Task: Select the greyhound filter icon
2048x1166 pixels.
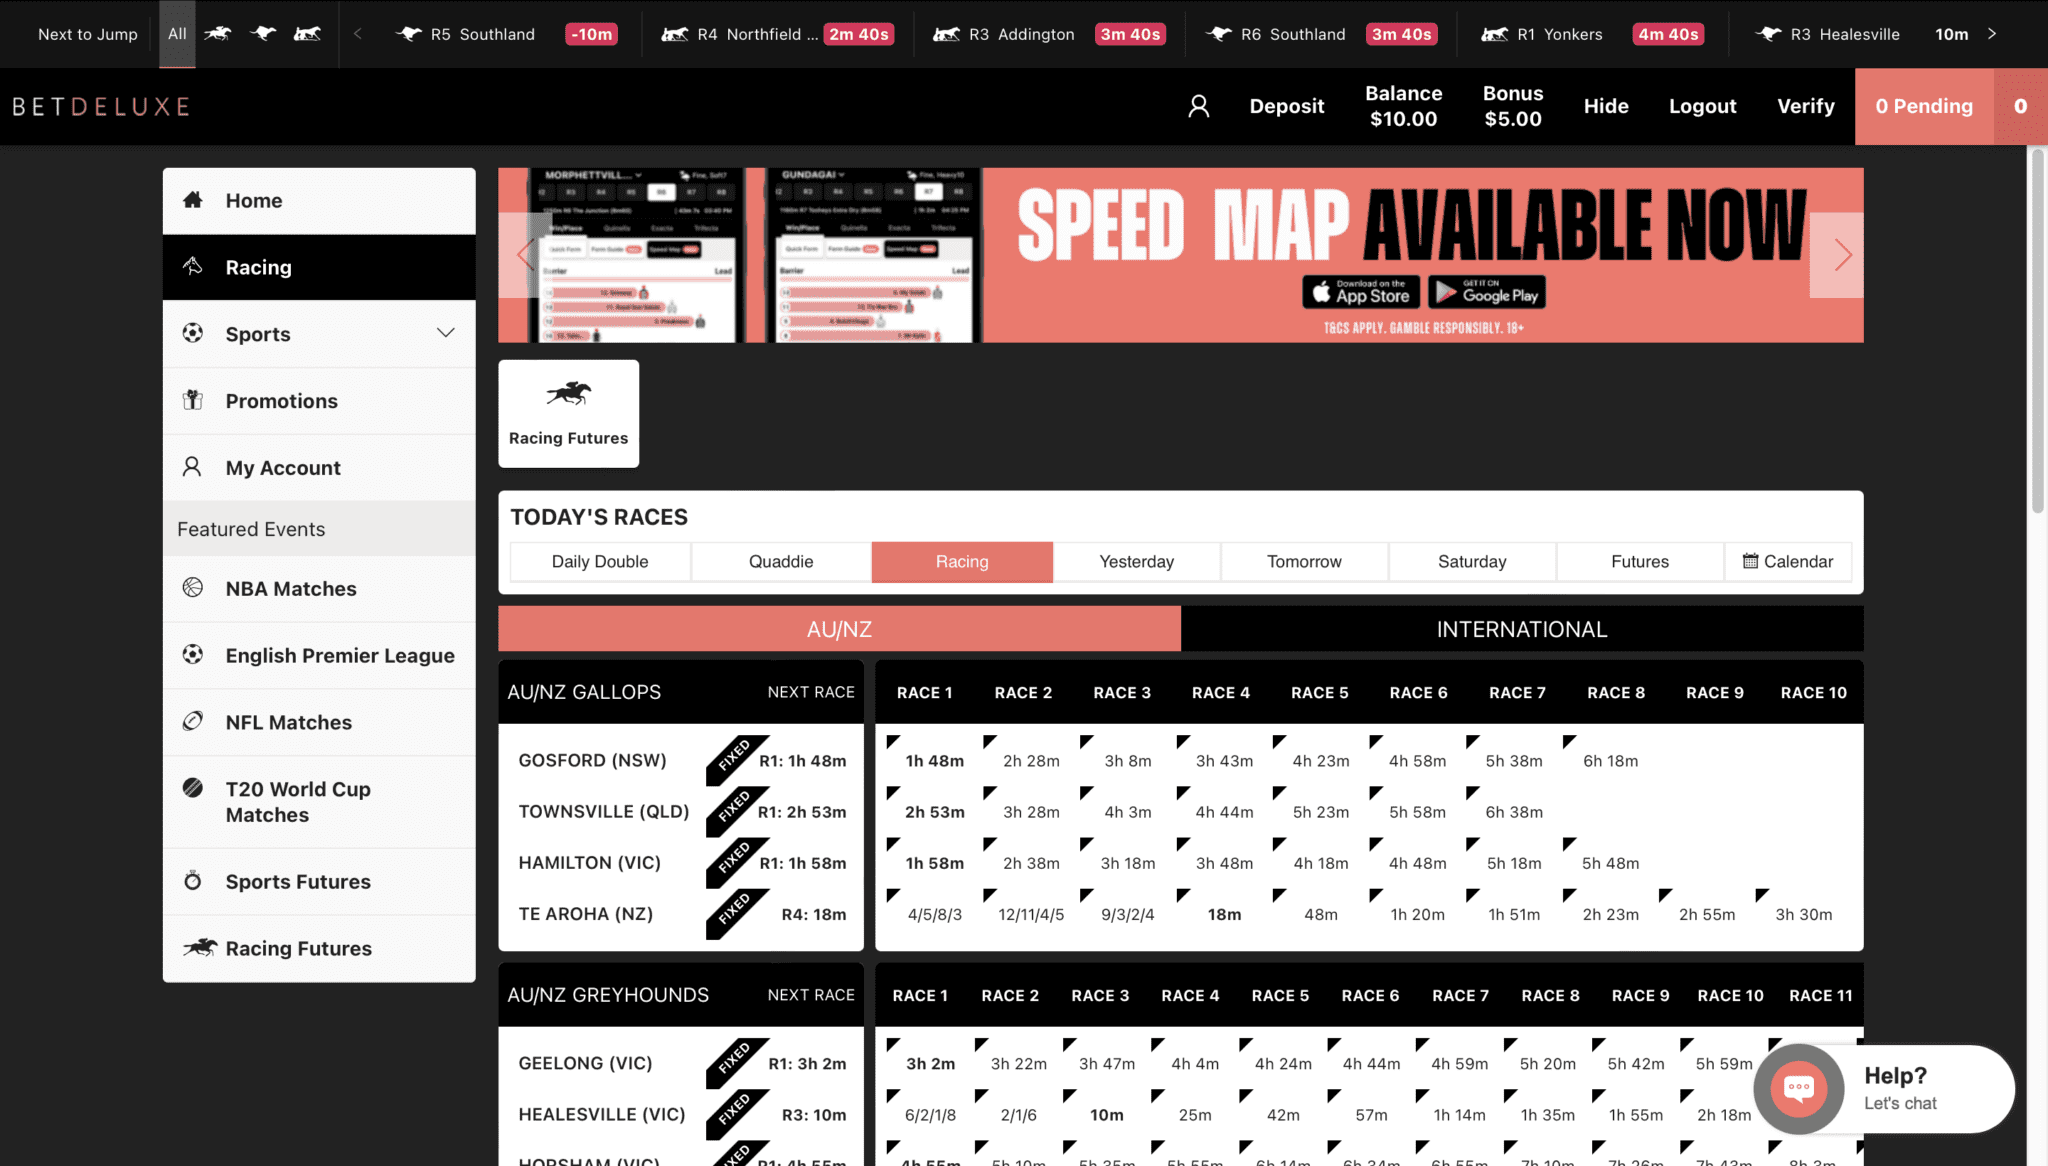Action: click(263, 34)
